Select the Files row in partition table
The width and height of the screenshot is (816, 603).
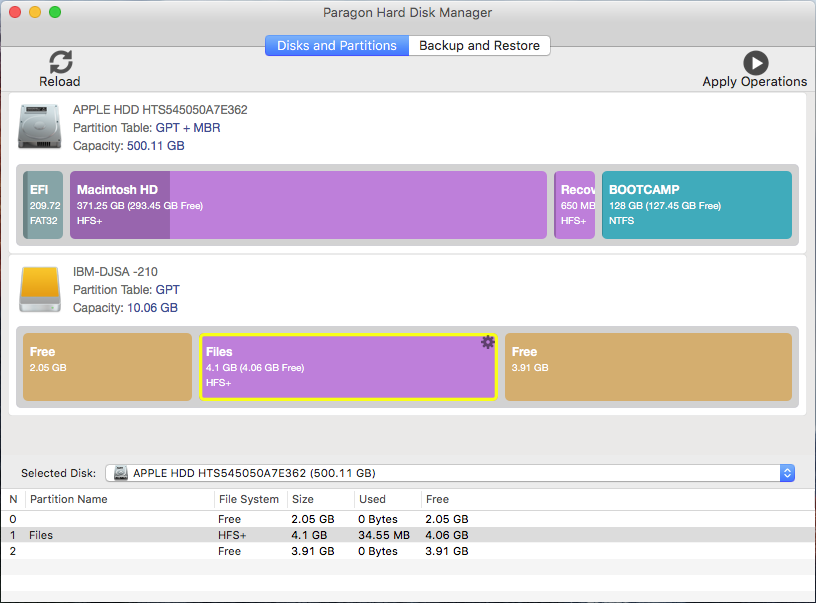tap(408, 535)
